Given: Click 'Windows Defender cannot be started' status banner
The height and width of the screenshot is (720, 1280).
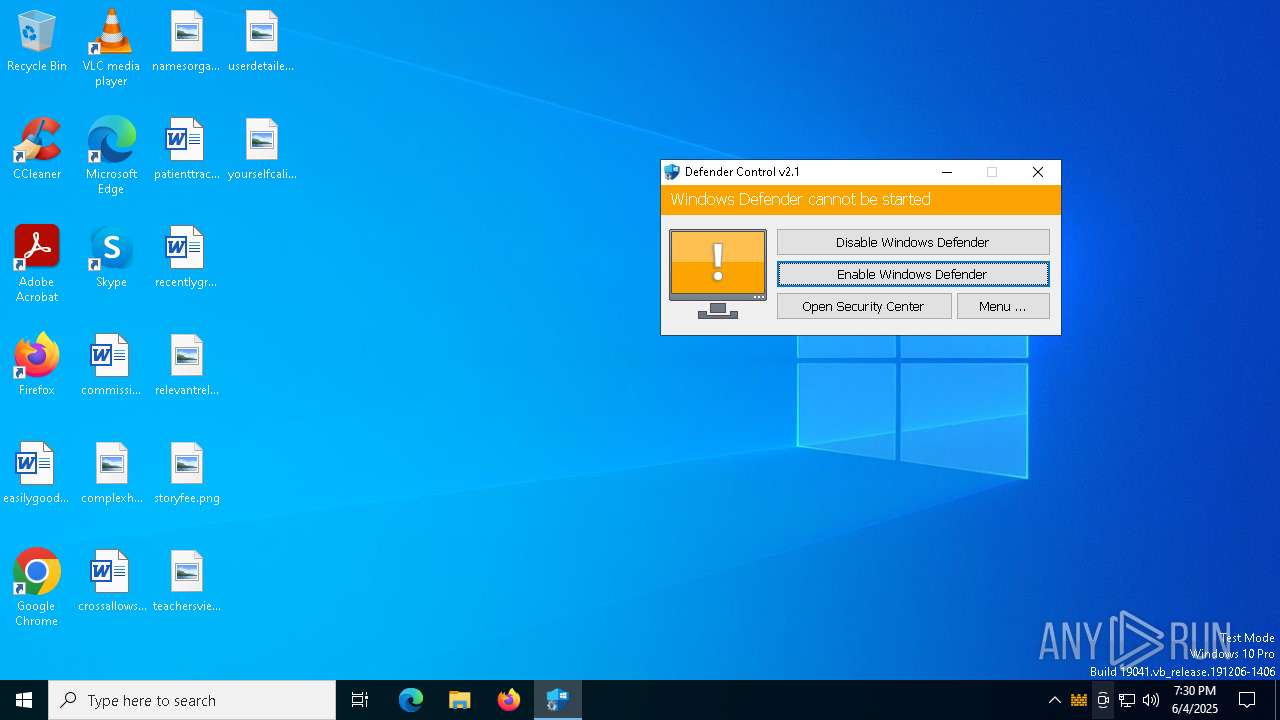Looking at the screenshot, I should click(861, 200).
